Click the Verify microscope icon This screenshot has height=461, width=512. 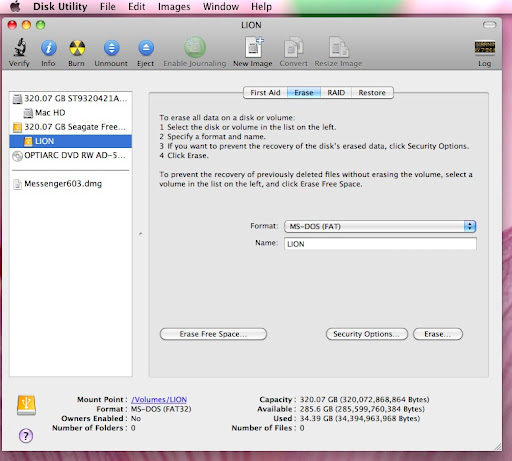point(20,48)
